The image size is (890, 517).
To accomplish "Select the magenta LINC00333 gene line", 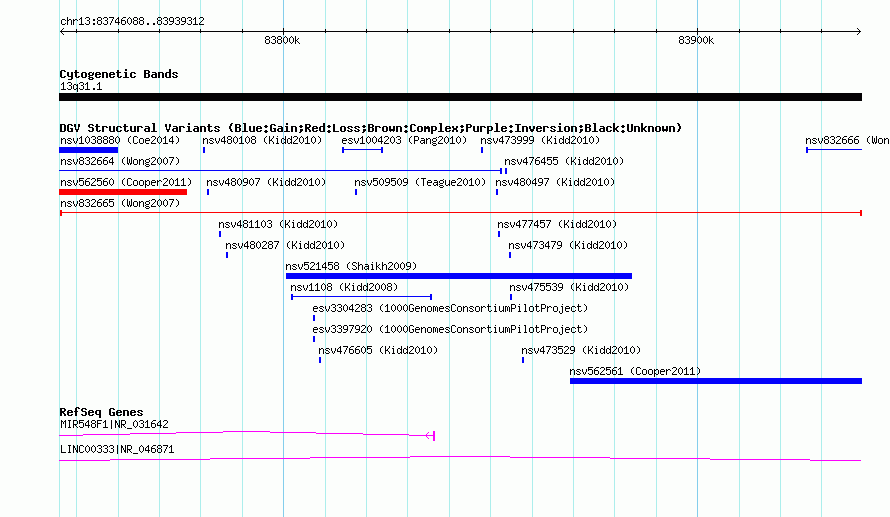I will point(460,459).
